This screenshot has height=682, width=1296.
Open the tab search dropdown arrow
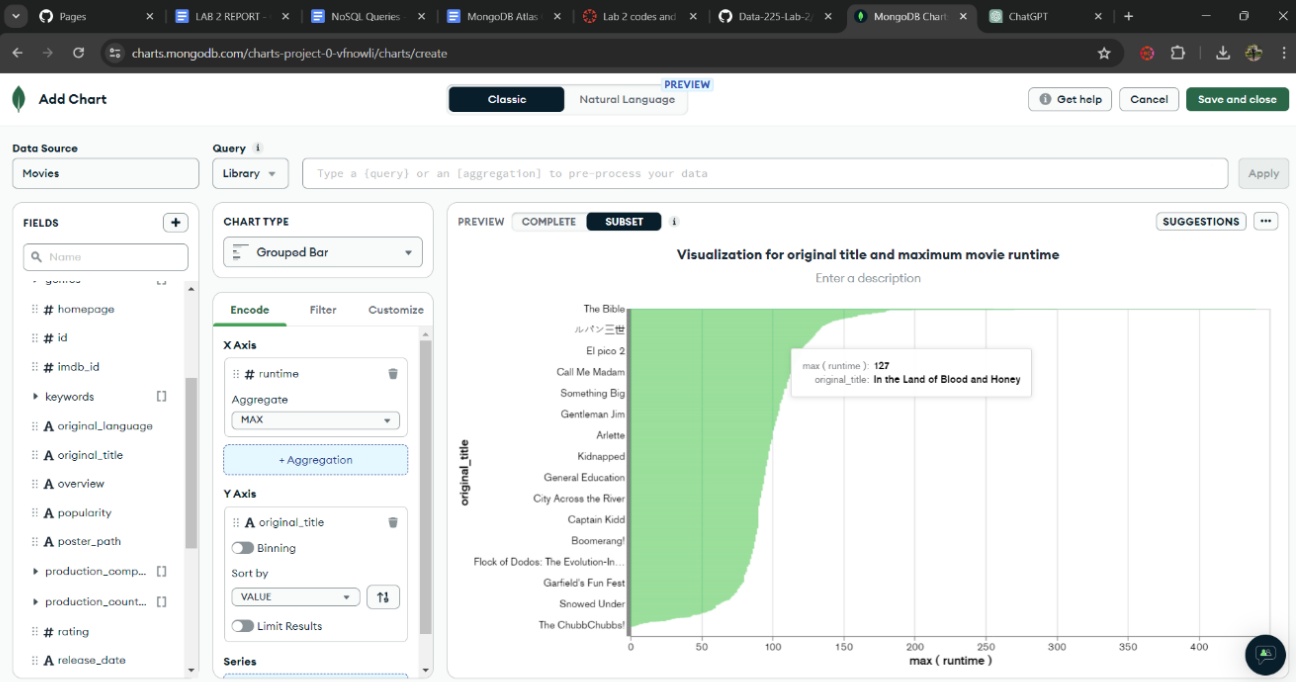16,16
